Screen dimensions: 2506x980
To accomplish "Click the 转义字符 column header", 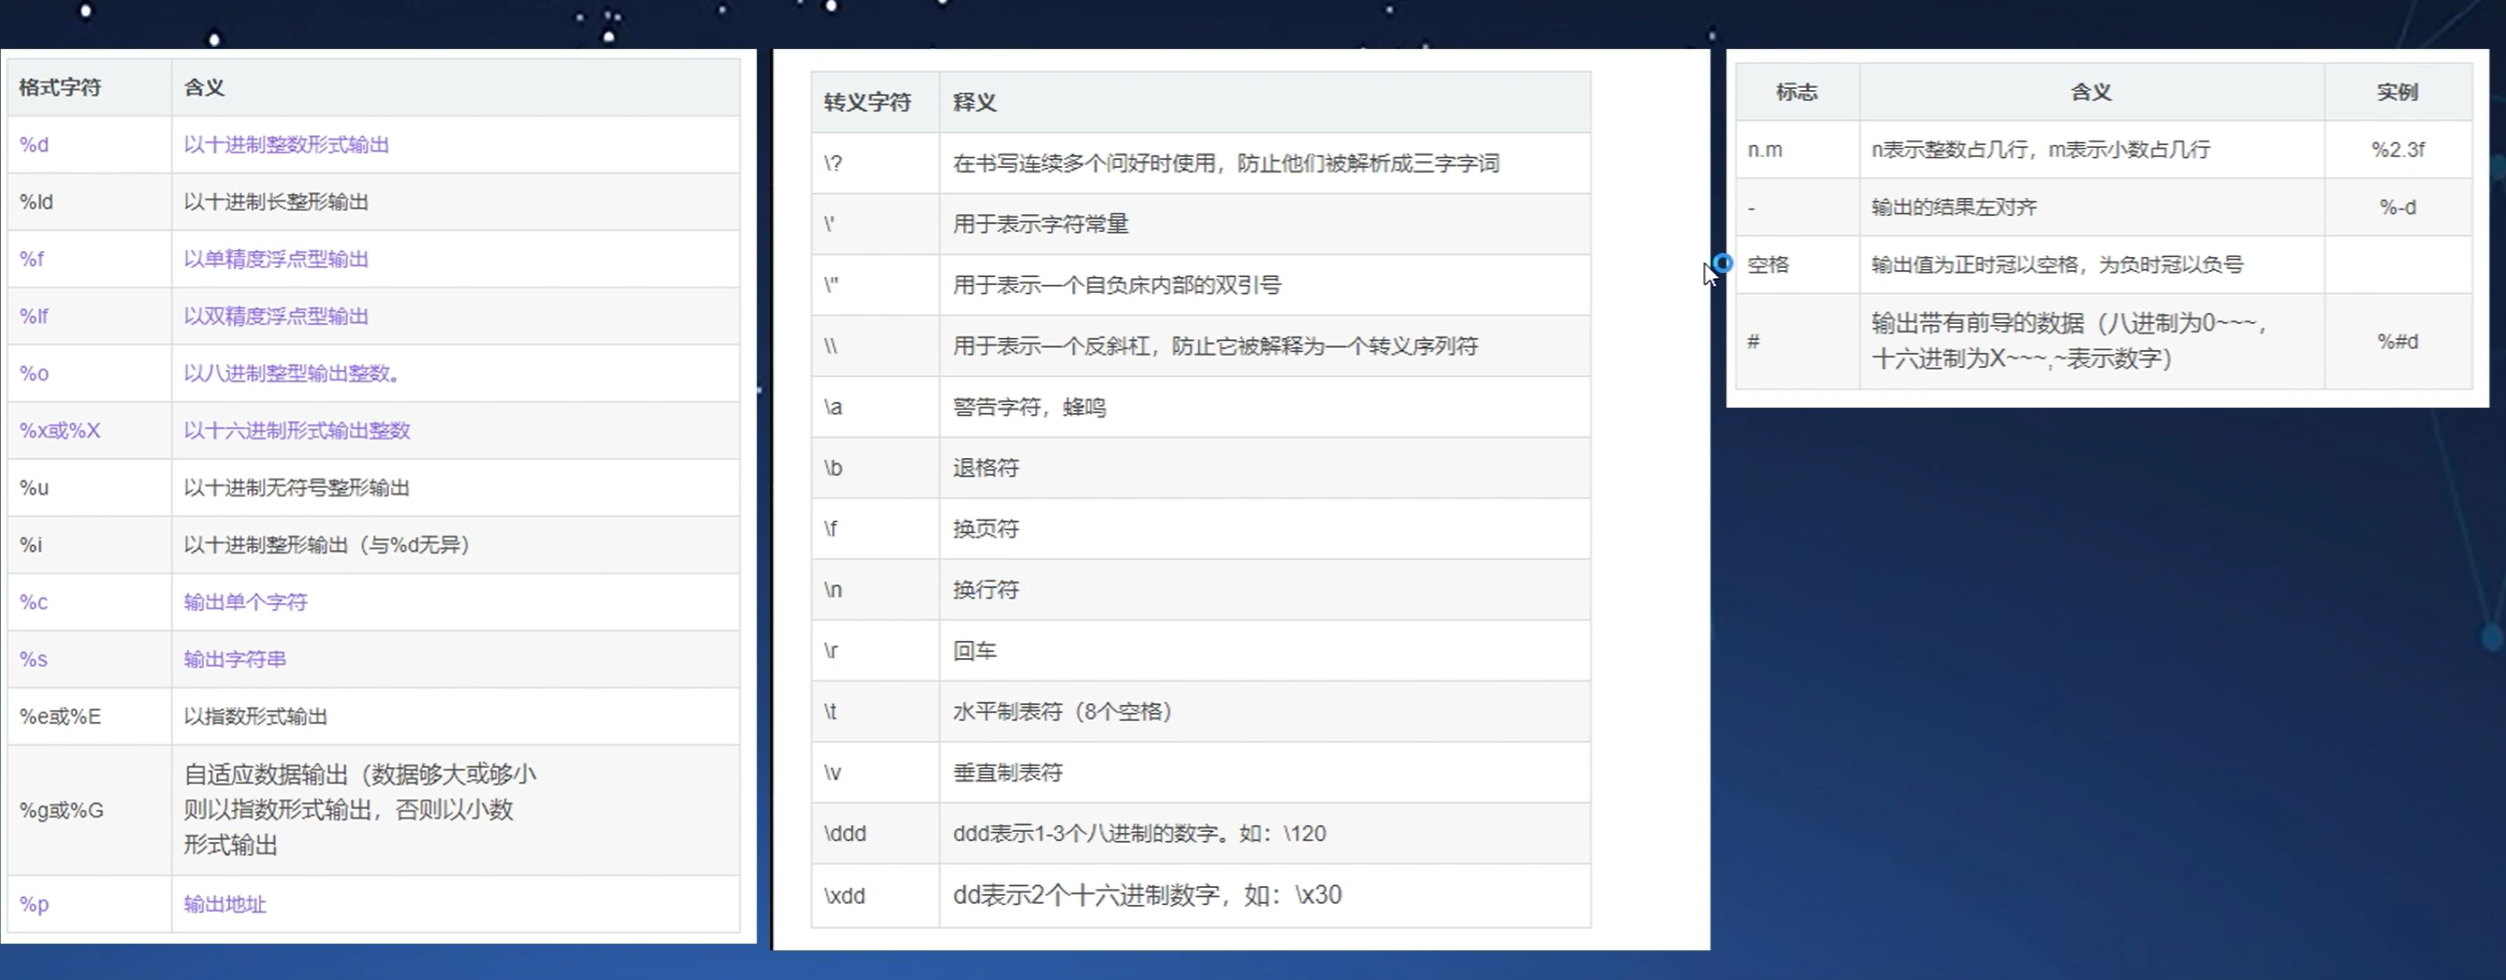I will click(x=869, y=101).
